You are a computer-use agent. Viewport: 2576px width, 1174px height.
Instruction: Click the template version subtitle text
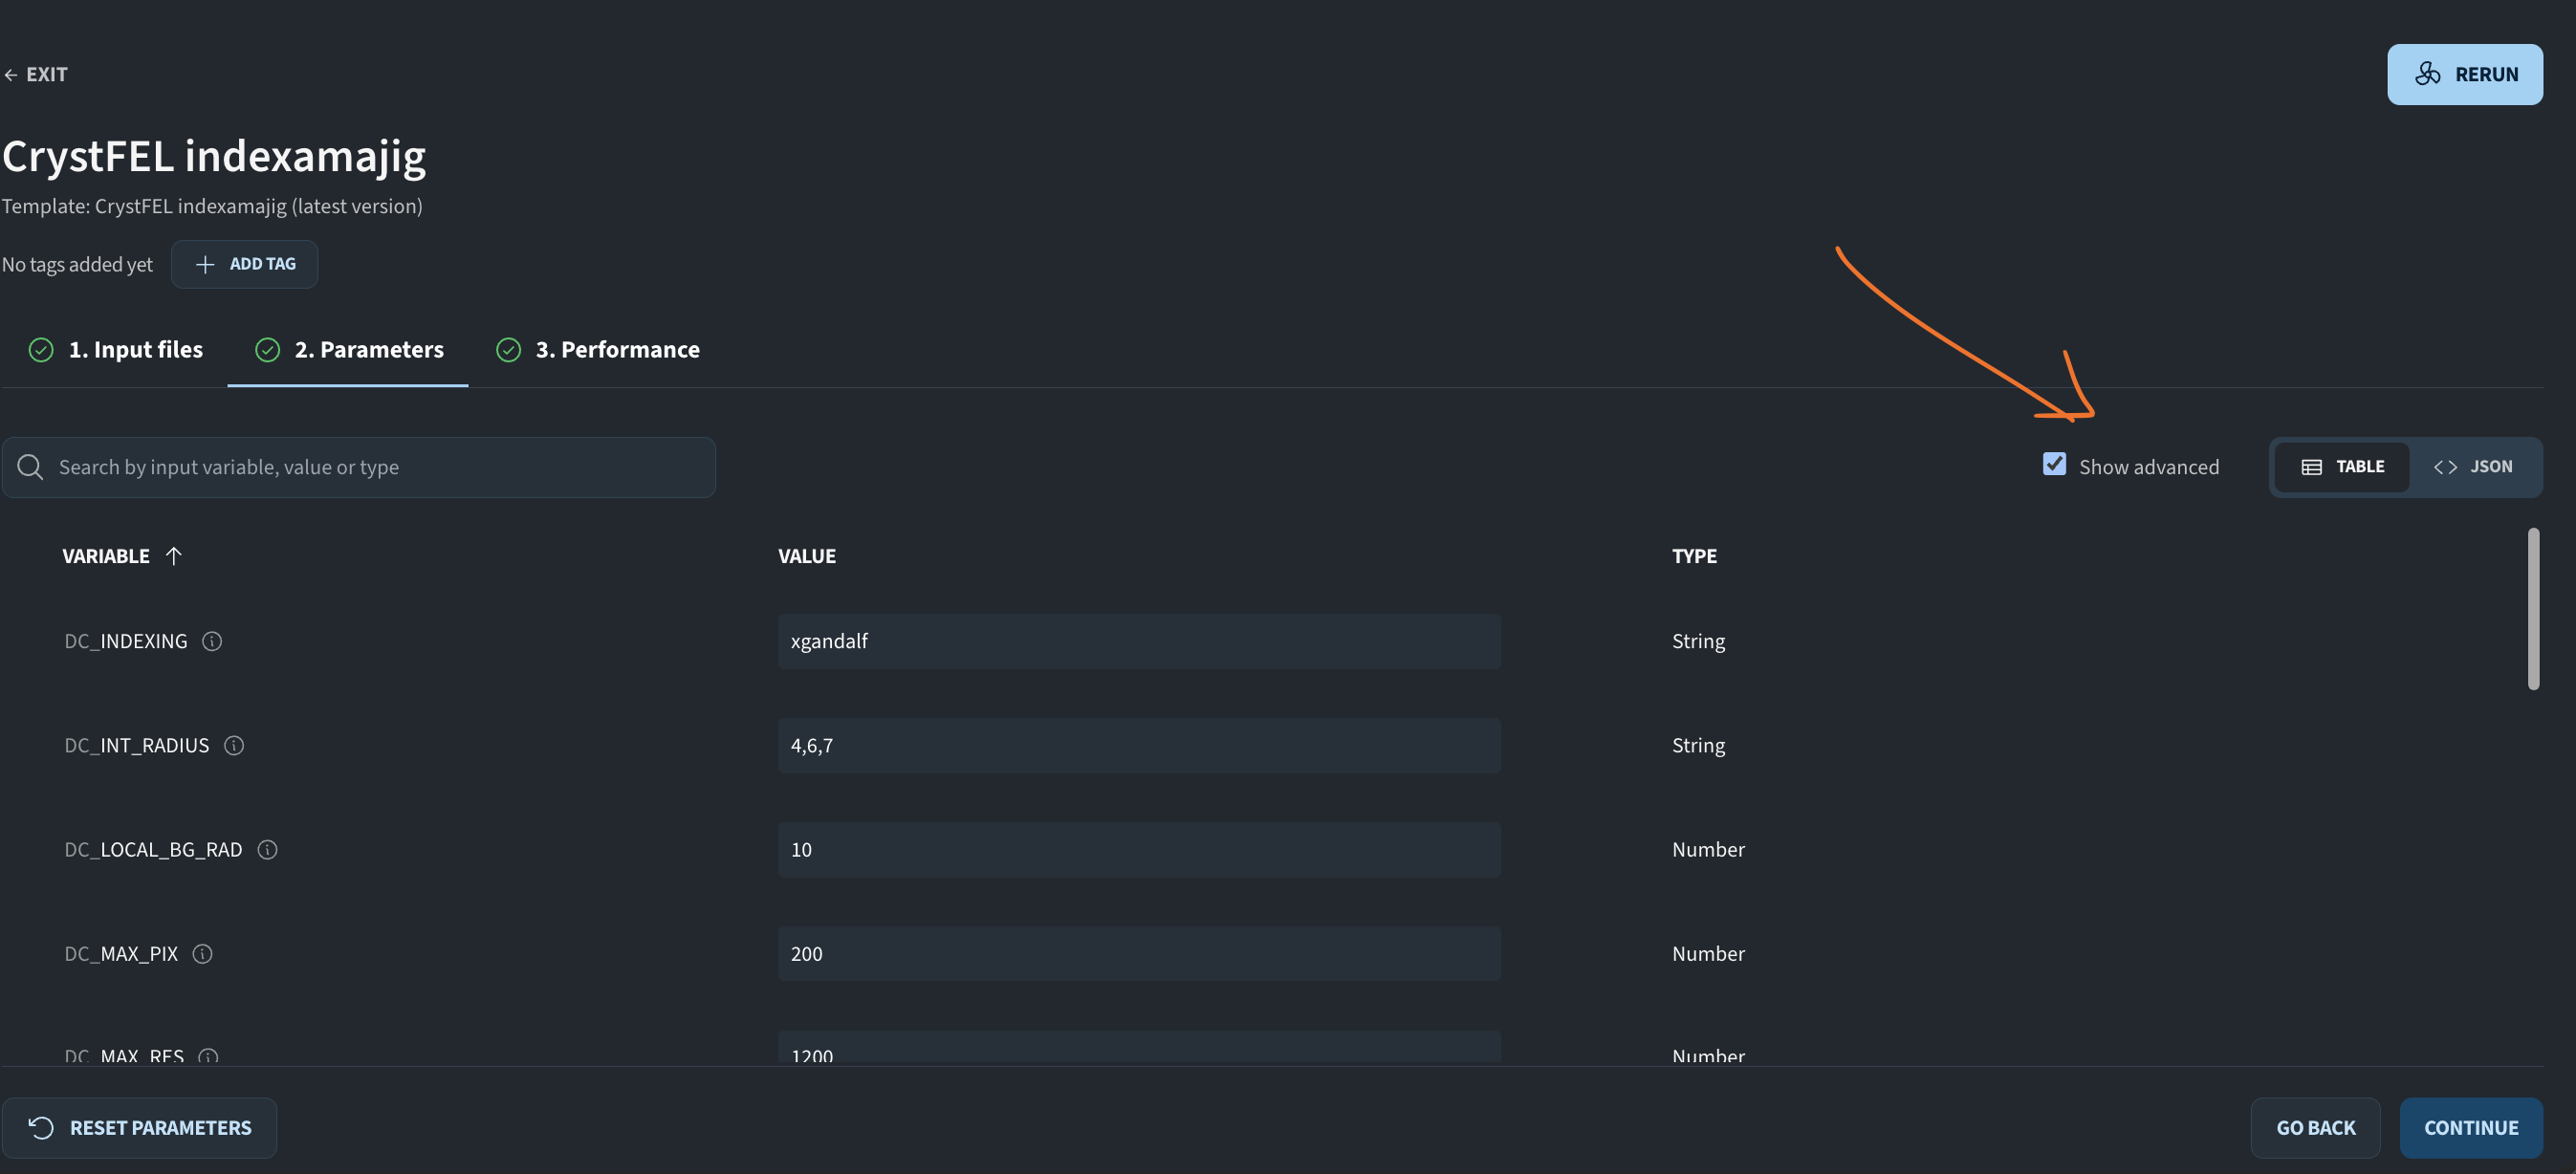pos(212,206)
